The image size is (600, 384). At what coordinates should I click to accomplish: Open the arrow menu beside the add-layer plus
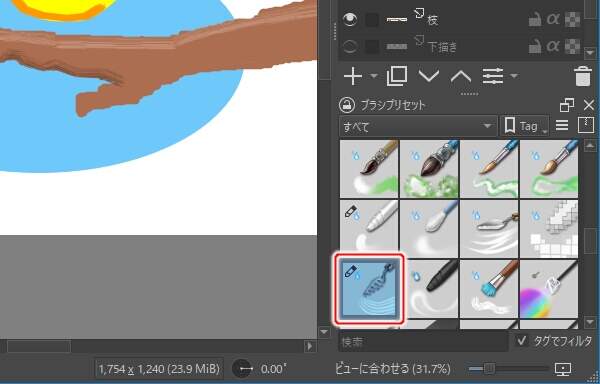pyautogui.click(x=373, y=76)
